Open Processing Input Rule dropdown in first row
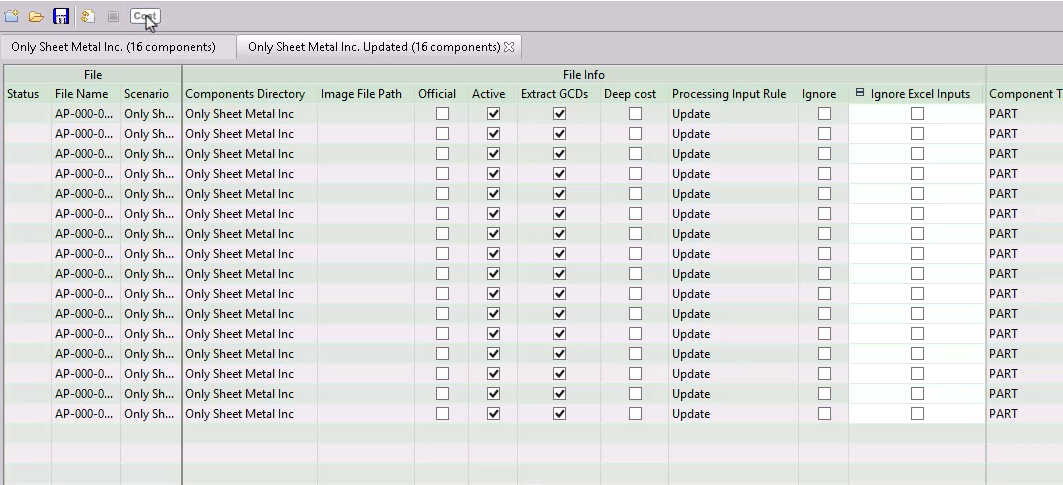 tap(732, 114)
